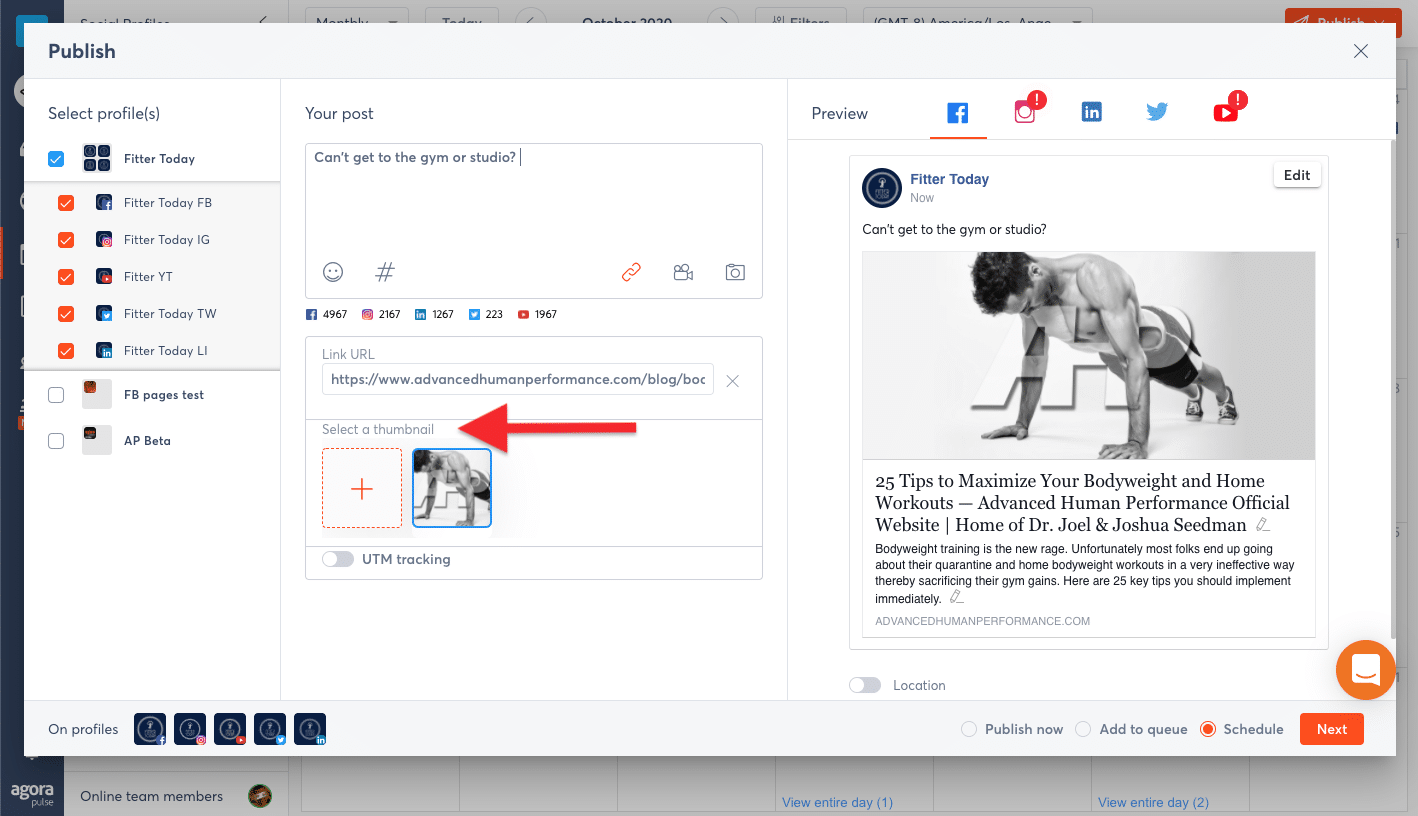
Task: Click inside the post text area
Action: (534, 200)
